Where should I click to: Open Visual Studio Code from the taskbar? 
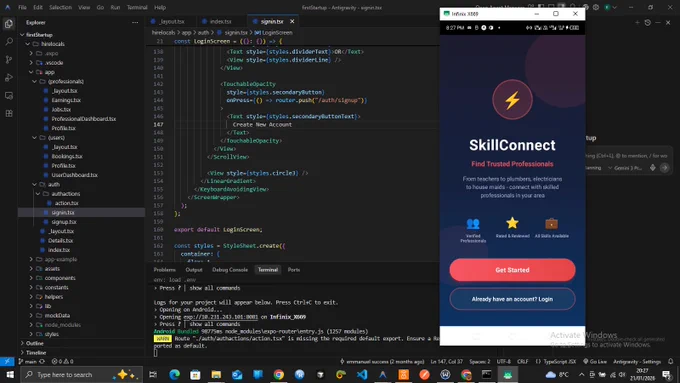[x=362, y=374]
